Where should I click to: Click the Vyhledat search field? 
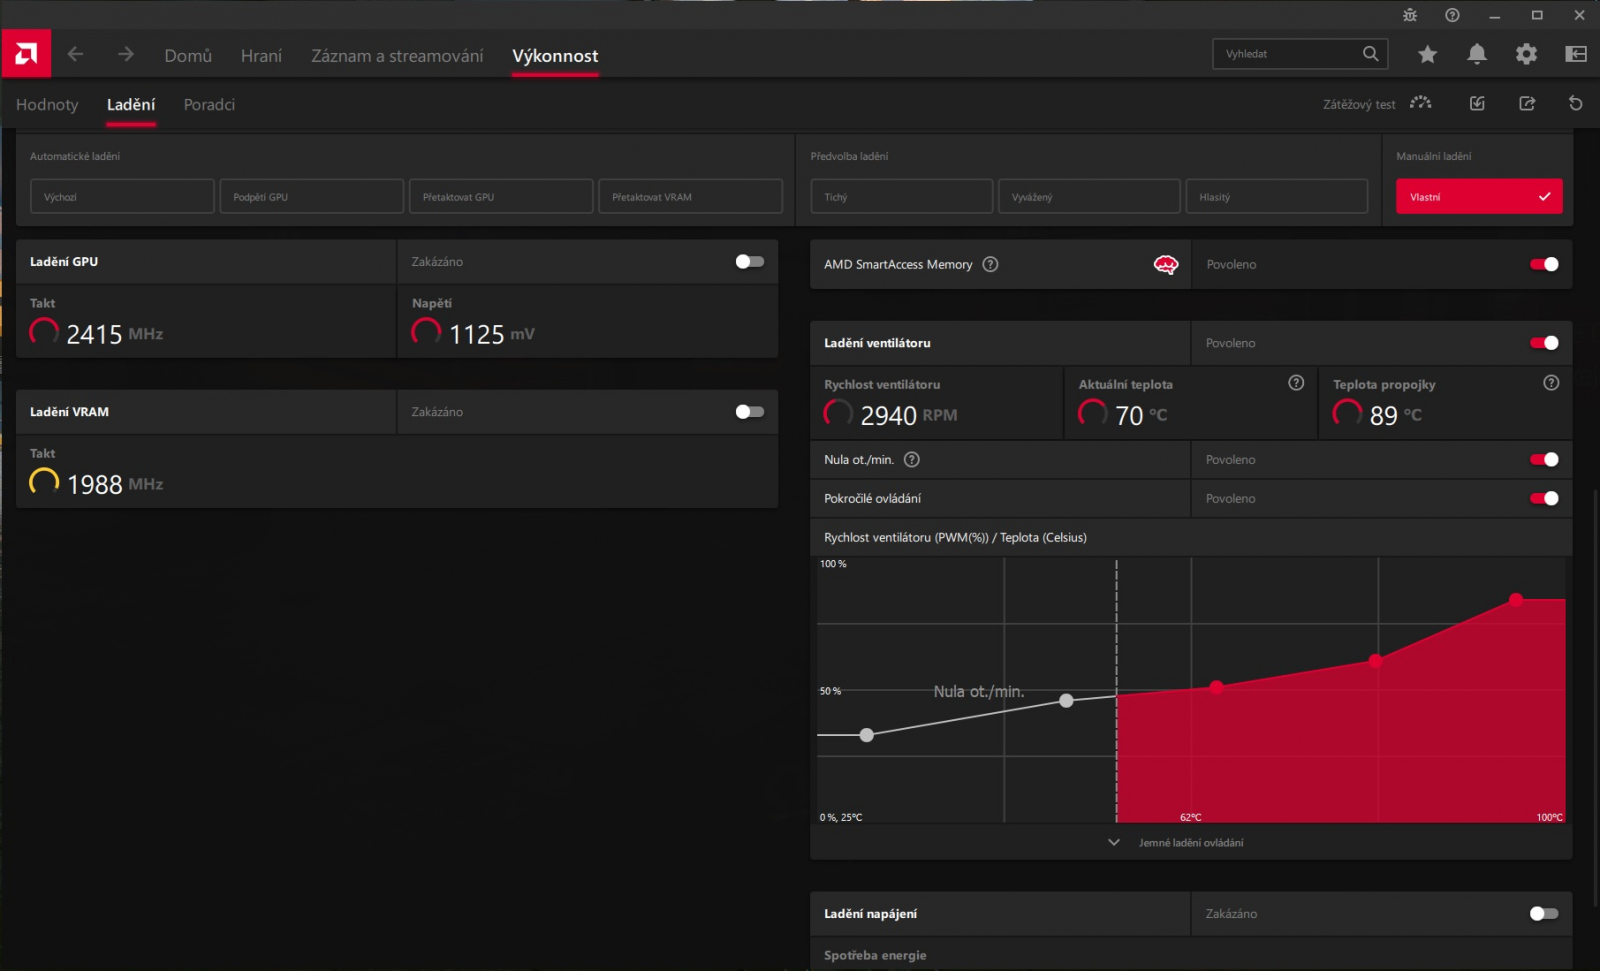click(x=1289, y=54)
